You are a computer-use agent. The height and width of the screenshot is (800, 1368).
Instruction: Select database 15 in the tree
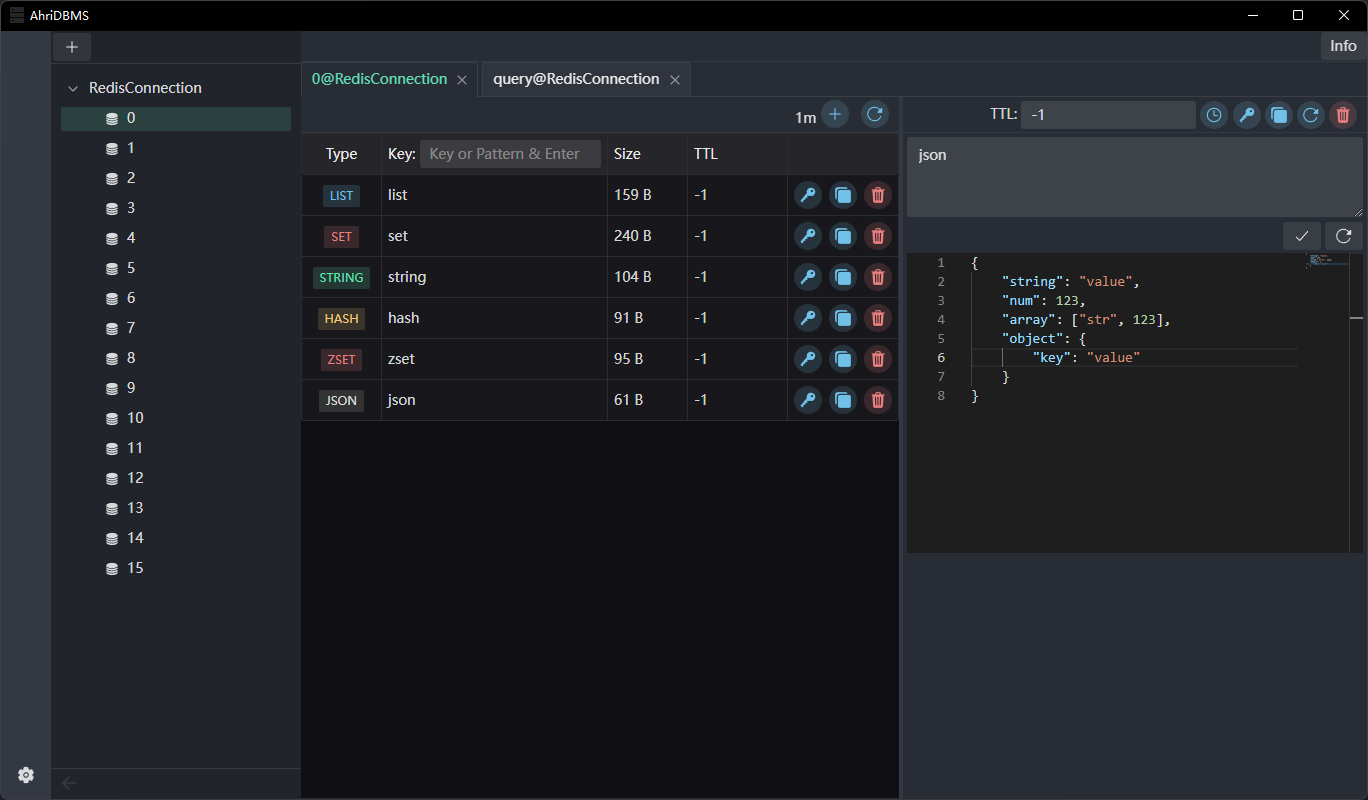pos(176,568)
